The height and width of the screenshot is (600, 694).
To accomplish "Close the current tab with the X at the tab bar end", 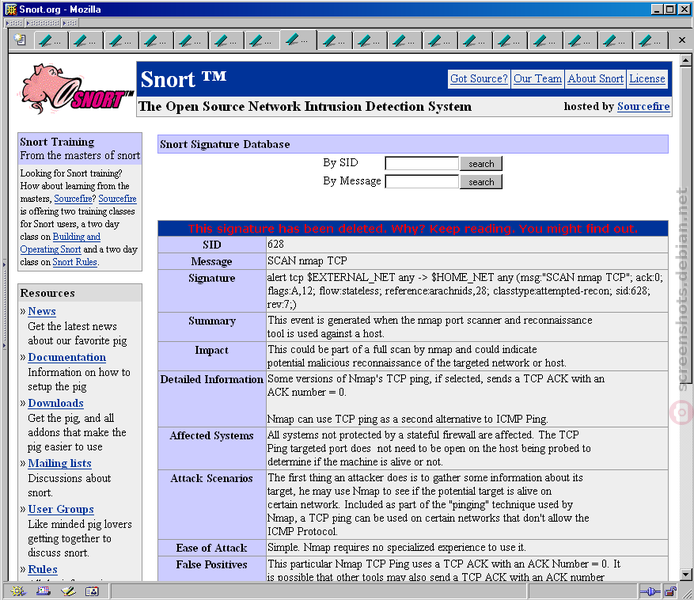I will click(682, 40).
